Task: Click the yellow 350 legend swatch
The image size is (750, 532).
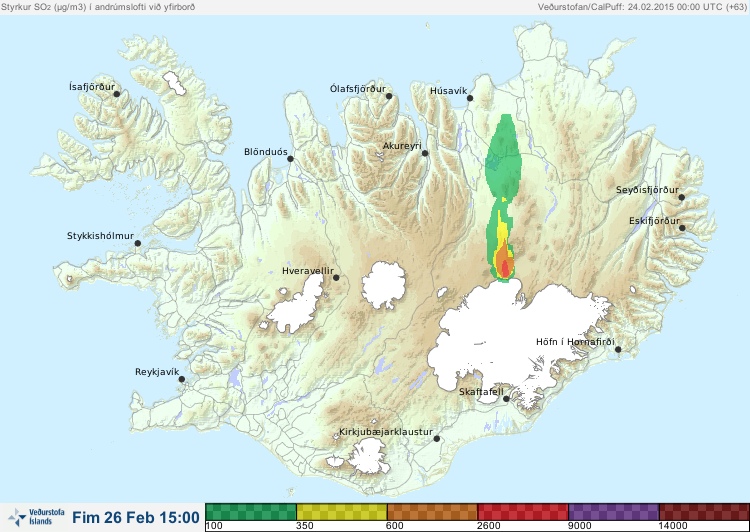Action: coord(342,512)
